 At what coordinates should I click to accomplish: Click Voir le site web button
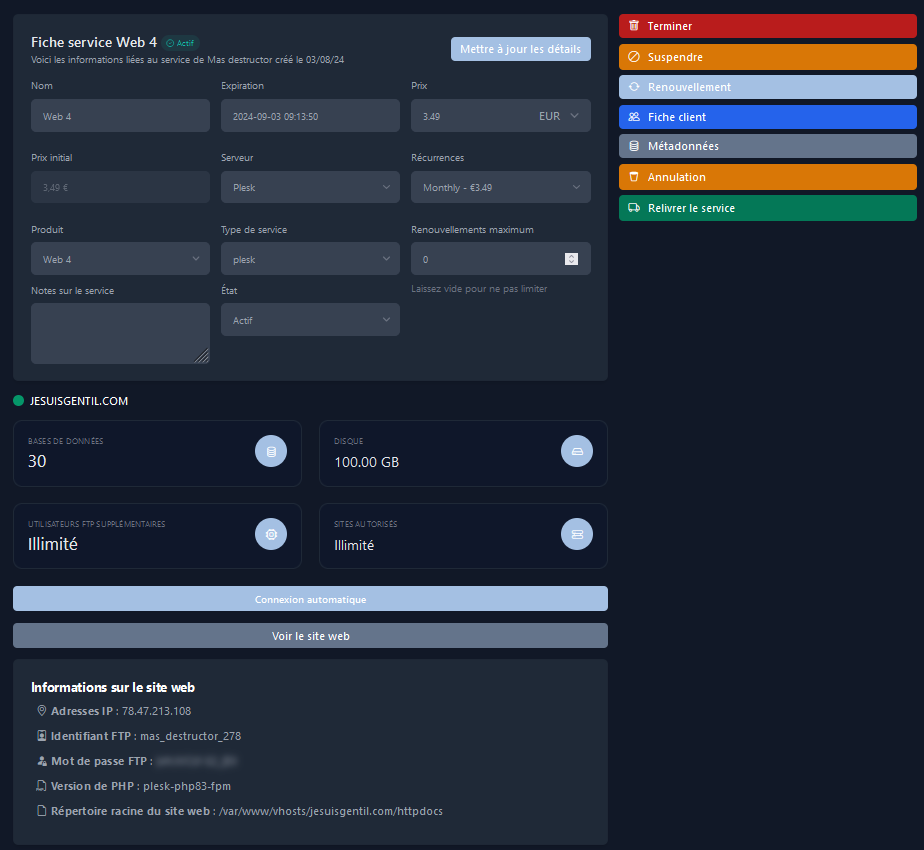(x=310, y=636)
